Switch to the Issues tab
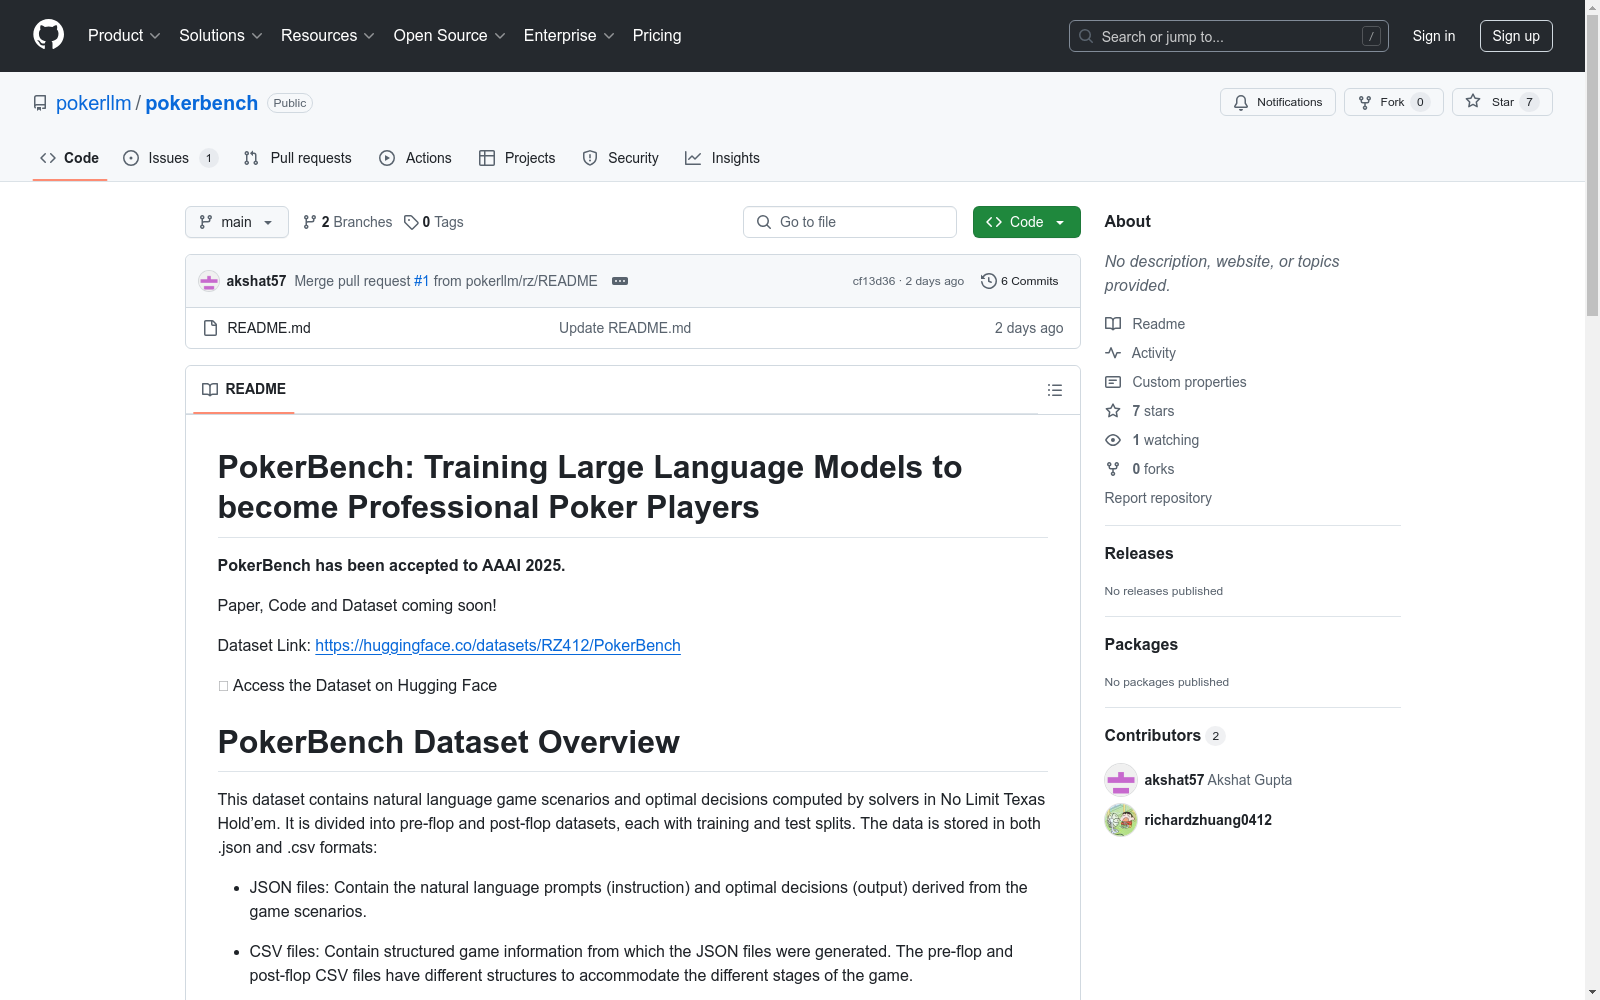Image resolution: width=1600 pixels, height=1000 pixels. click(169, 158)
